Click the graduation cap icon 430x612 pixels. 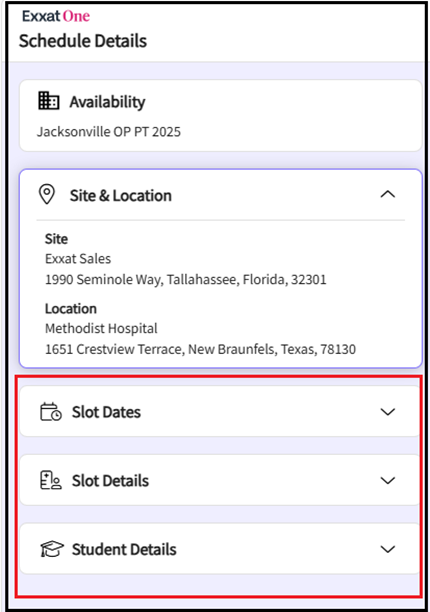(52, 549)
